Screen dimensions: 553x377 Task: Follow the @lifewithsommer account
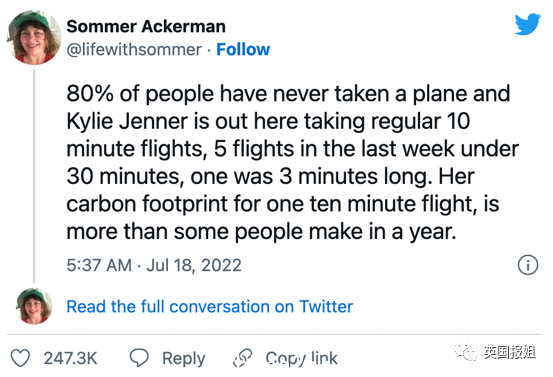pyautogui.click(x=243, y=49)
